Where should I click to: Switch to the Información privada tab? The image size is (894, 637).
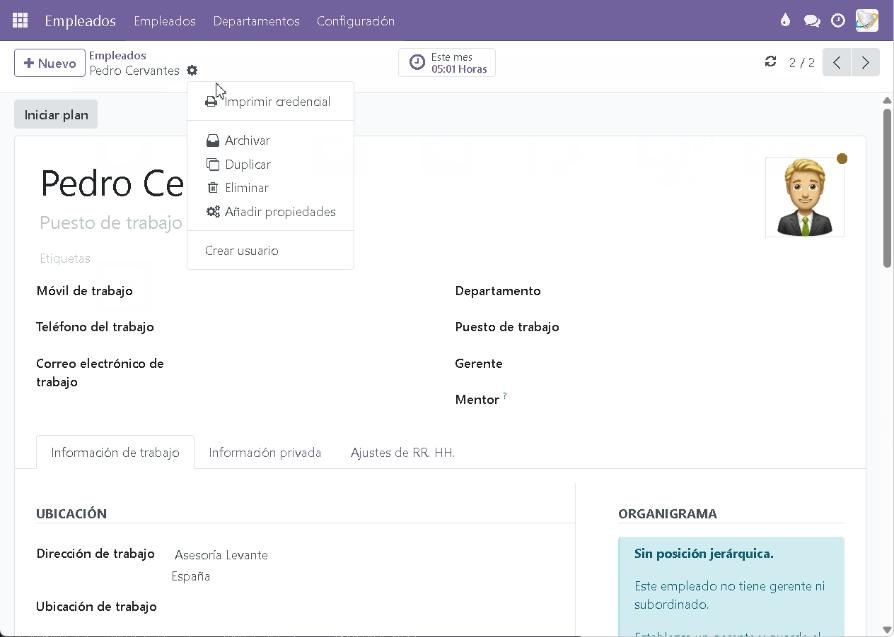pyautogui.click(x=265, y=453)
